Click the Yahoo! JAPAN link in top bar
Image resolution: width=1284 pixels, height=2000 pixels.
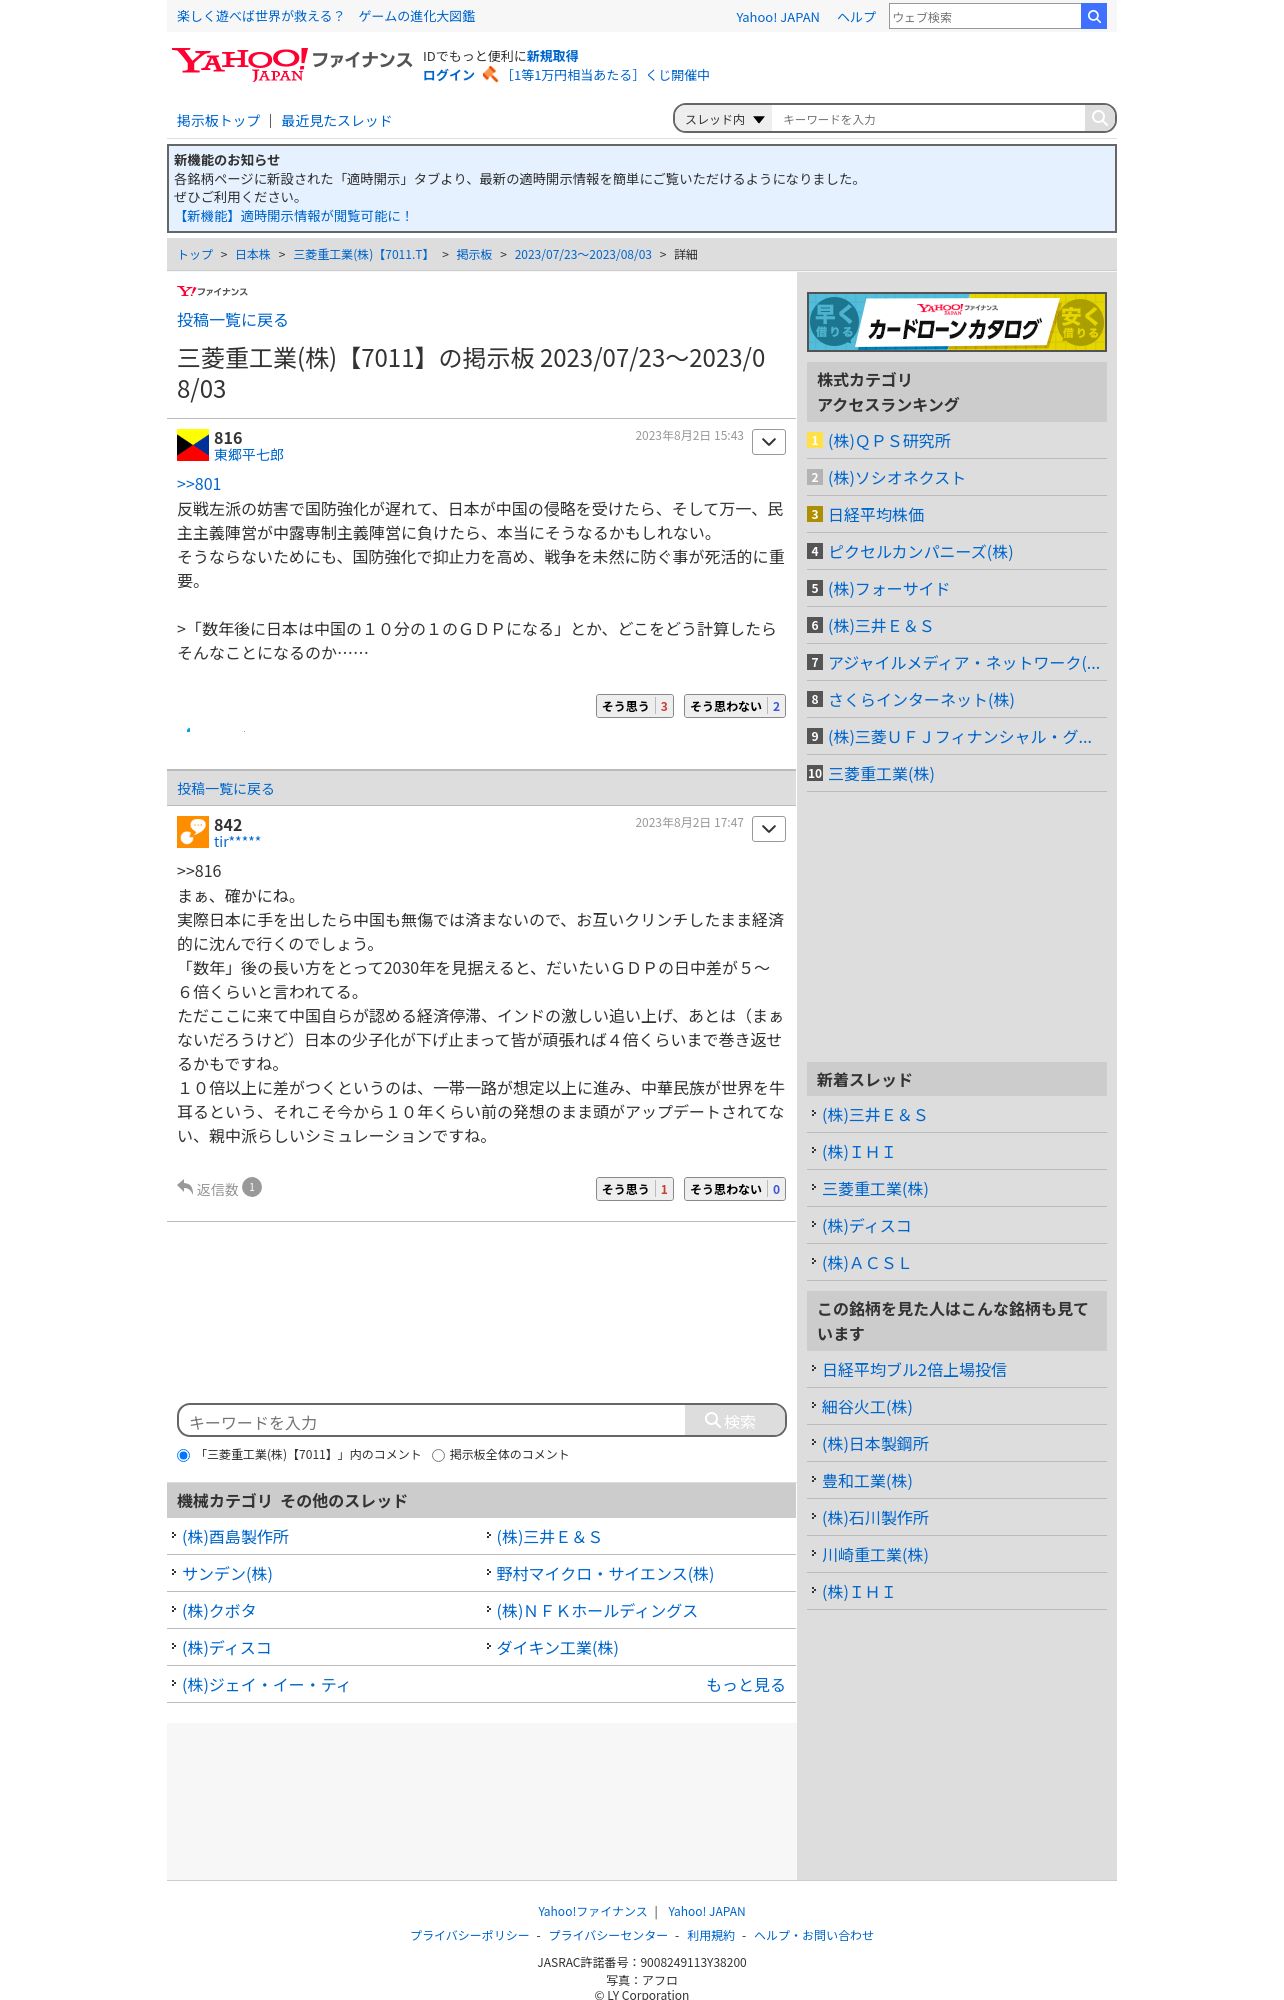click(777, 17)
